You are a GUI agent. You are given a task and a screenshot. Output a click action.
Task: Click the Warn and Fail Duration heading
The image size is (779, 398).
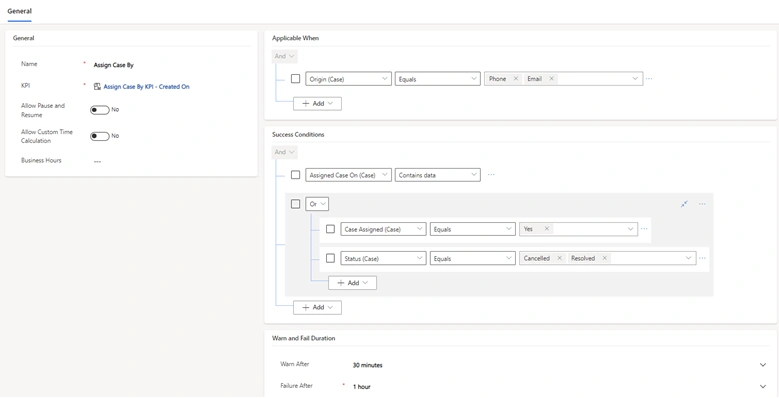coord(304,338)
